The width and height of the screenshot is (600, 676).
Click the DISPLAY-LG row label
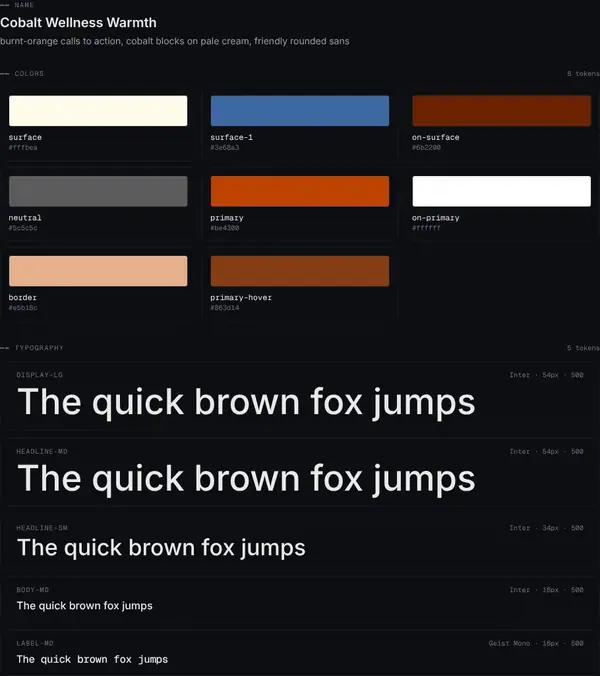coord(40,375)
